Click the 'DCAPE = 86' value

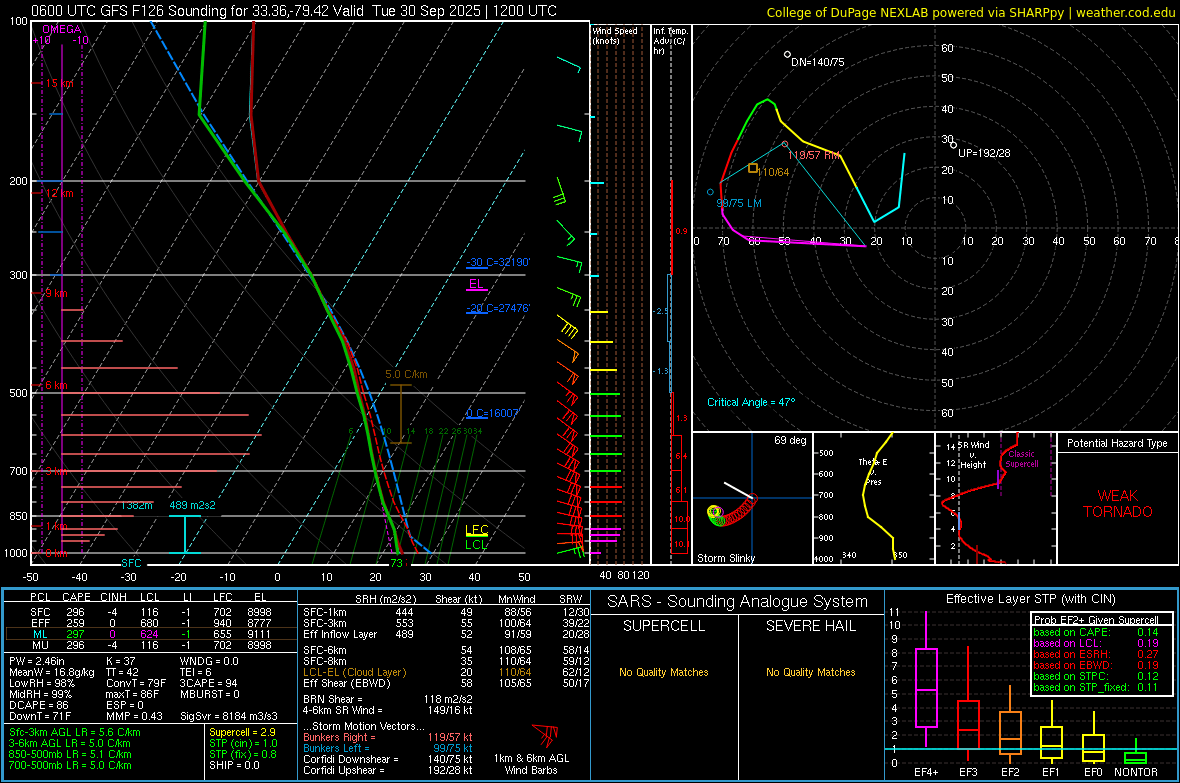[39, 705]
